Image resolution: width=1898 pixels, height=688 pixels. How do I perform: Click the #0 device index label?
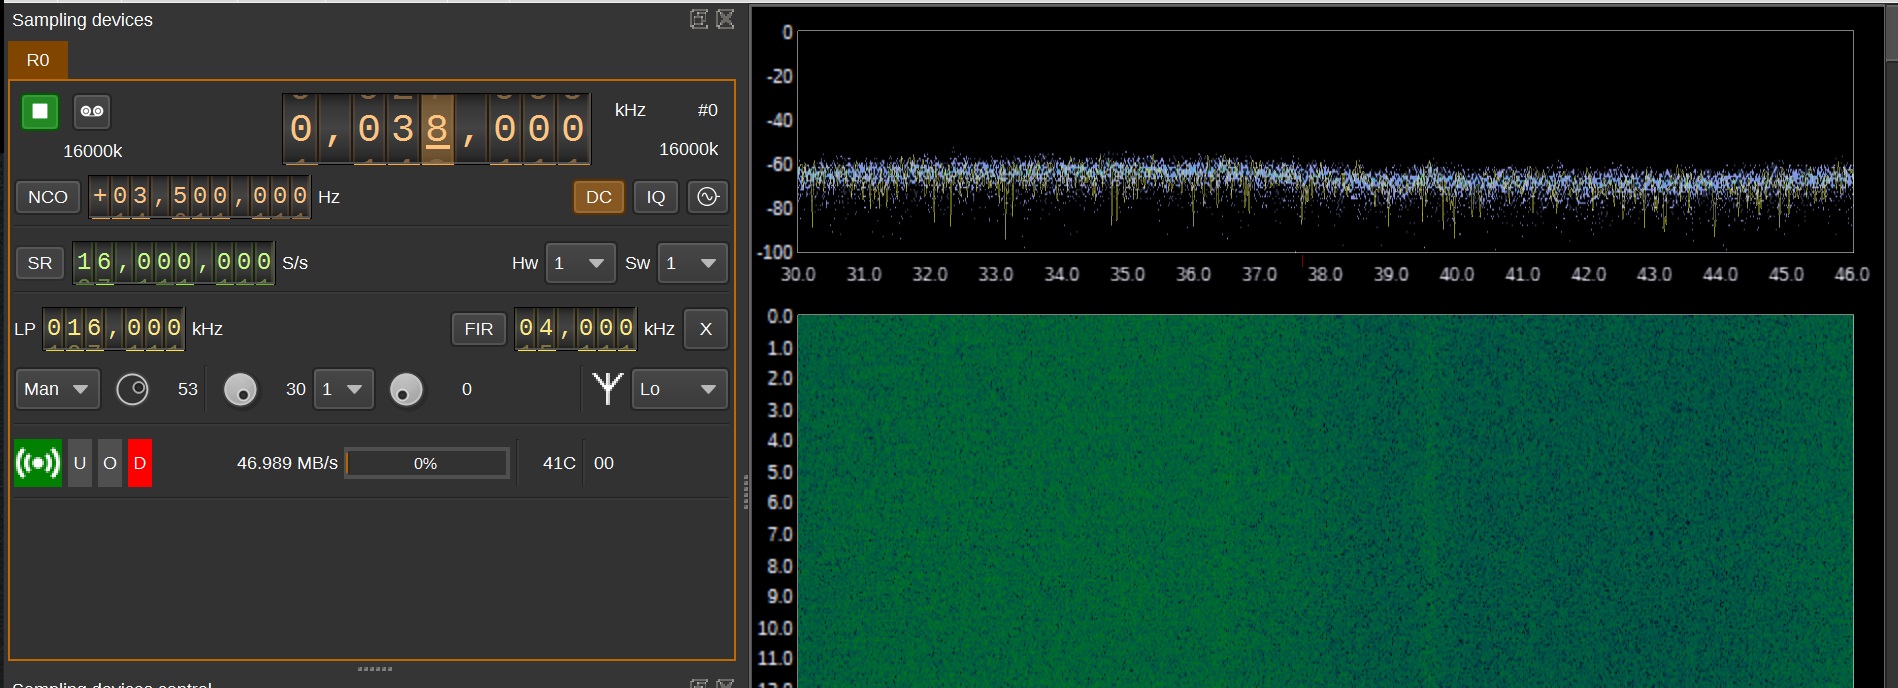click(x=707, y=110)
